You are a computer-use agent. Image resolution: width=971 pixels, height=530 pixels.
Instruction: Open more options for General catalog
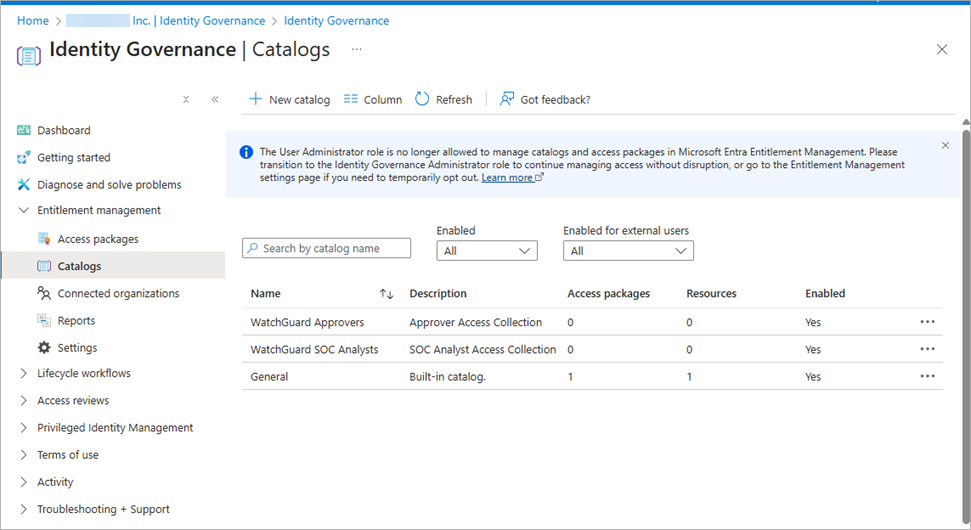pyautogui.click(x=927, y=376)
